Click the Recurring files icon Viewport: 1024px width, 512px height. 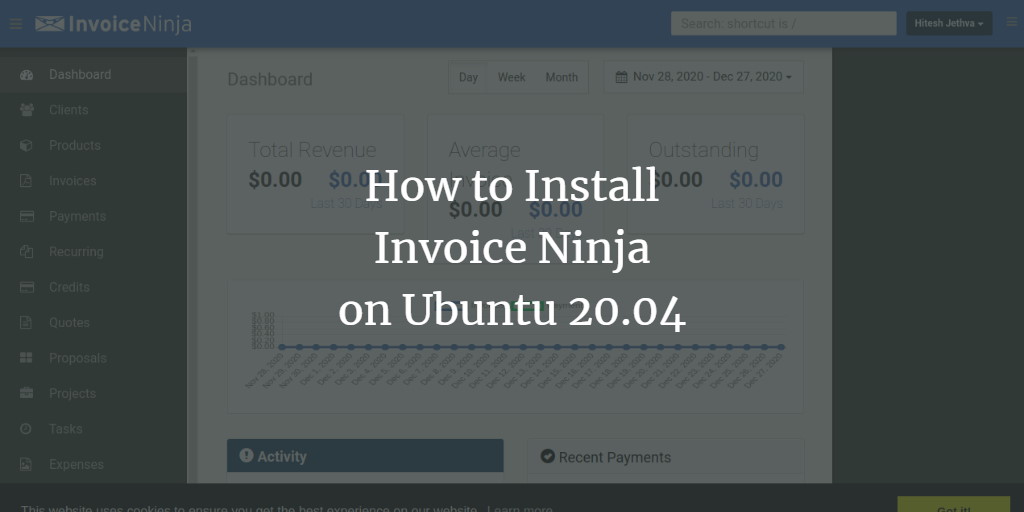click(26, 251)
